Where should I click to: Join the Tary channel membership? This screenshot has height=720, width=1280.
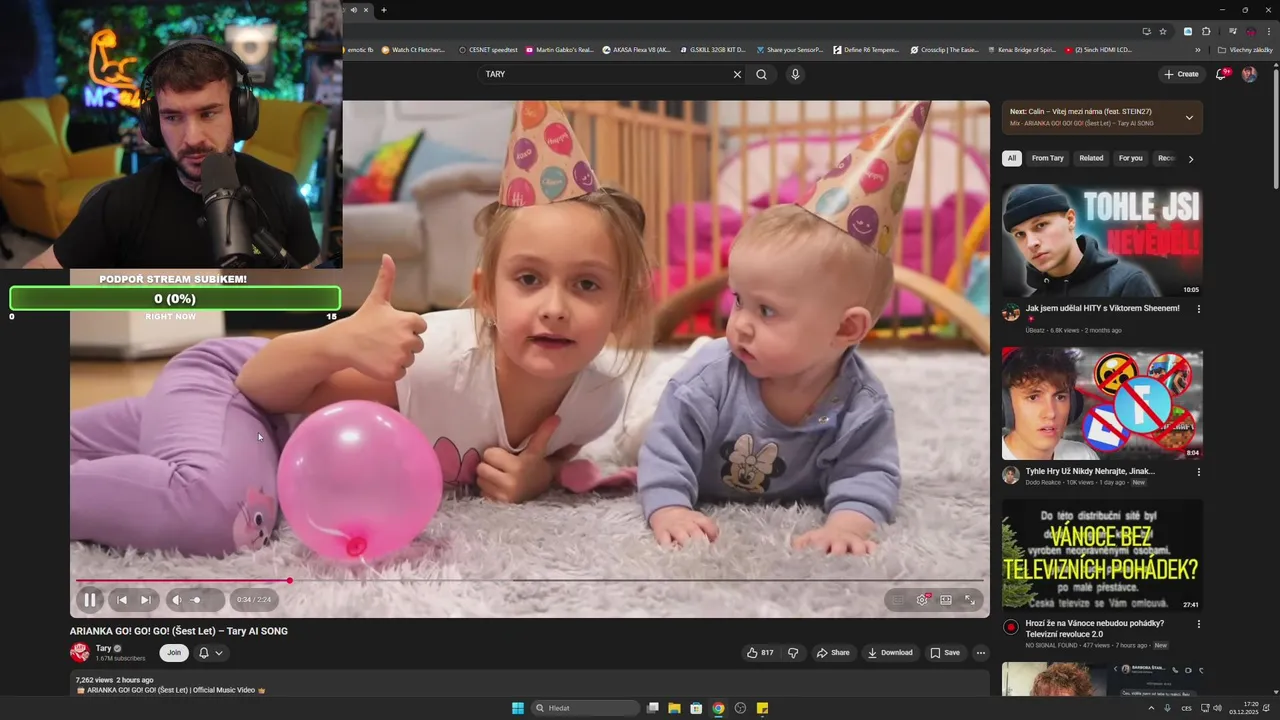pyautogui.click(x=174, y=653)
